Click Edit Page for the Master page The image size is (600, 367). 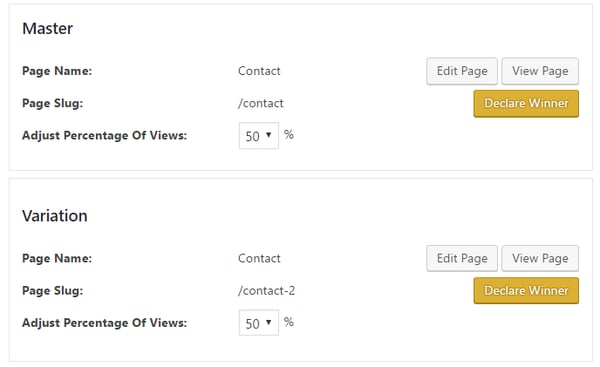point(462,71)
